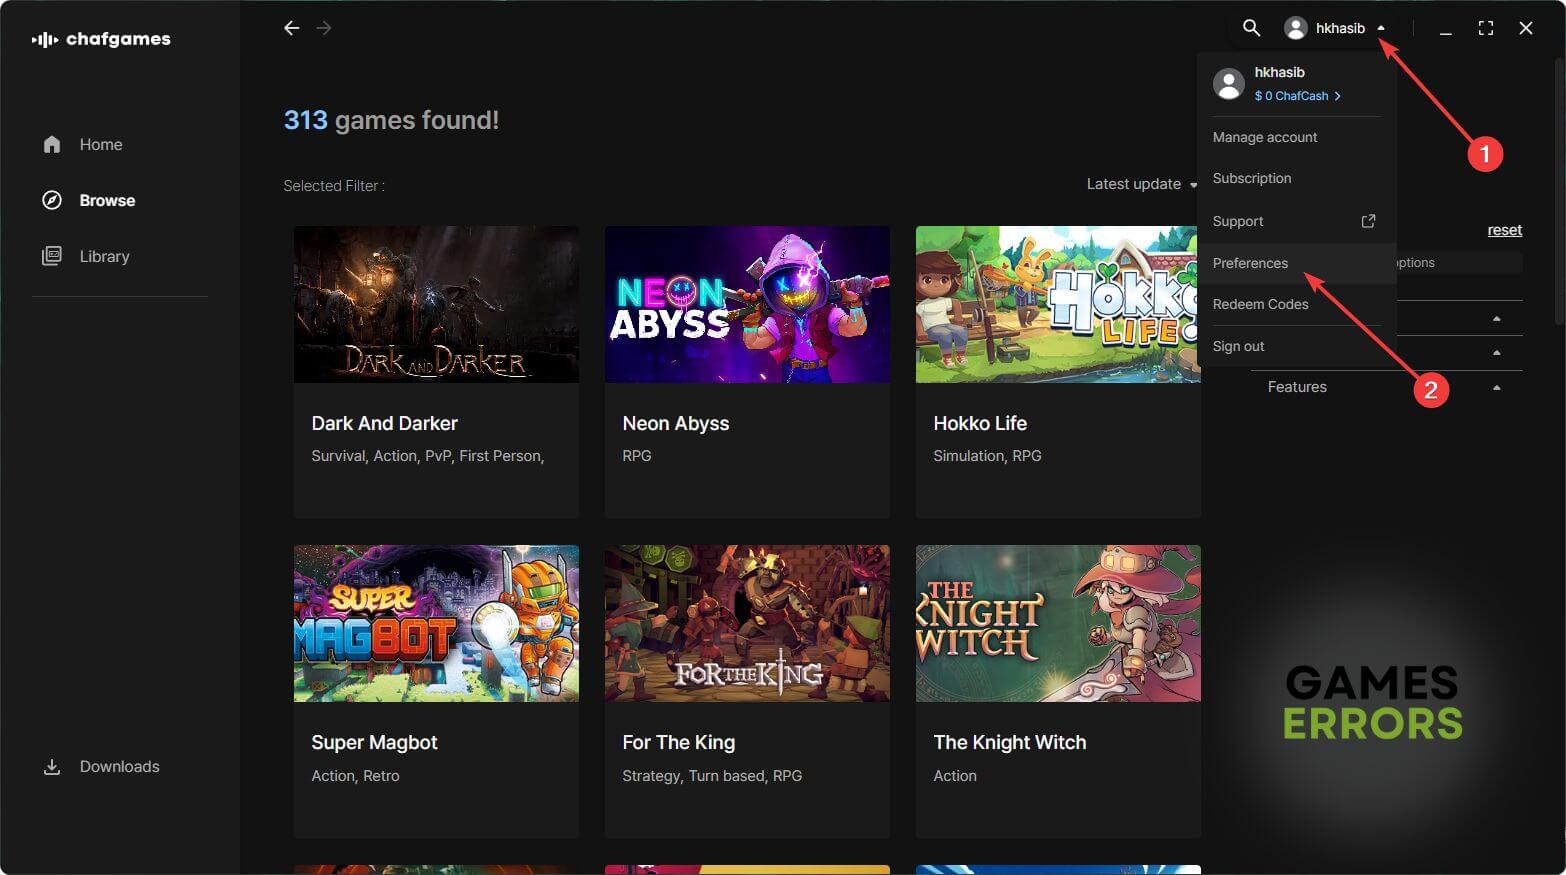Open The Knight Witch cover art
Screen dimensions: 1566x875
point(1058,623)
